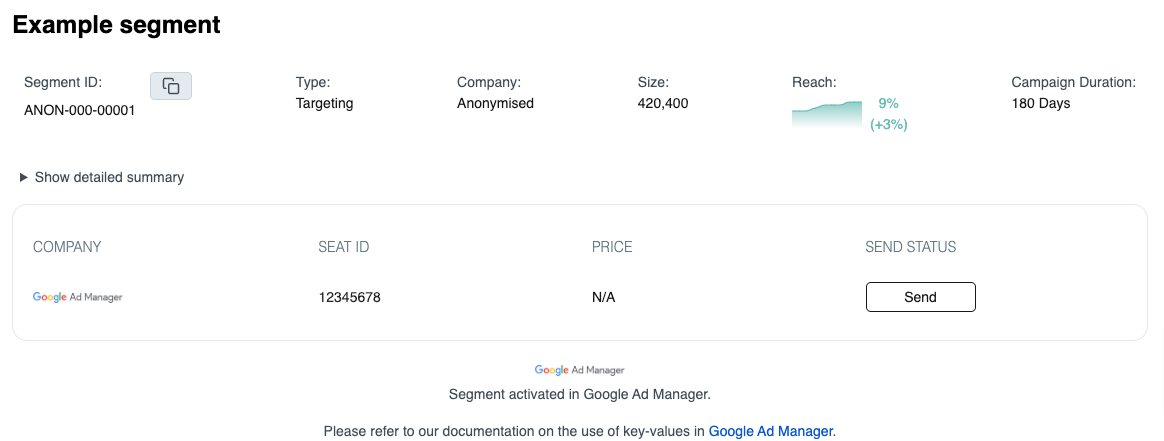
Task: Click the Reach sparkline chart
Action: pyautogui.click(x=826, y=114)
